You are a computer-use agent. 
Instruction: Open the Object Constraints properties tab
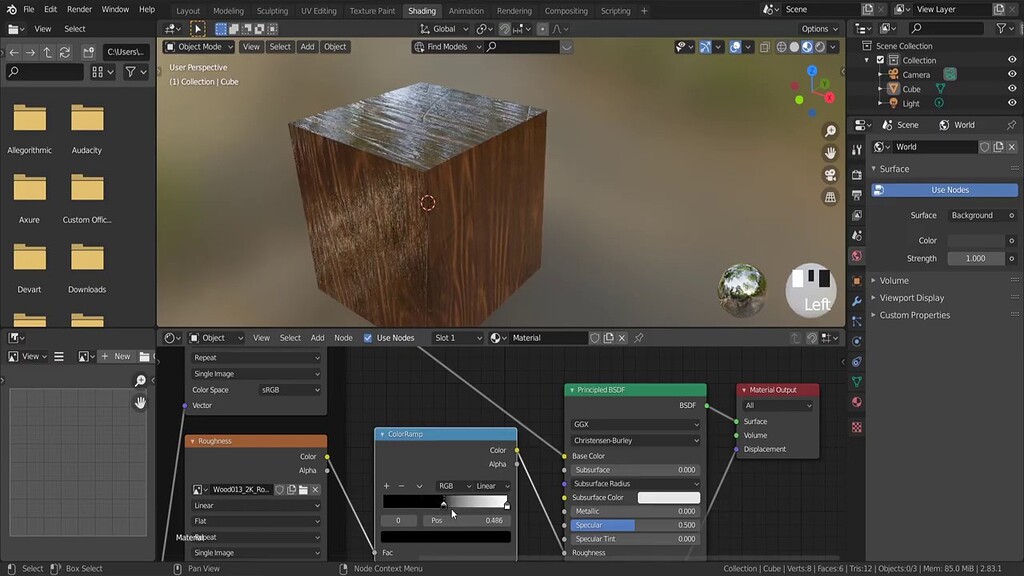857,362
